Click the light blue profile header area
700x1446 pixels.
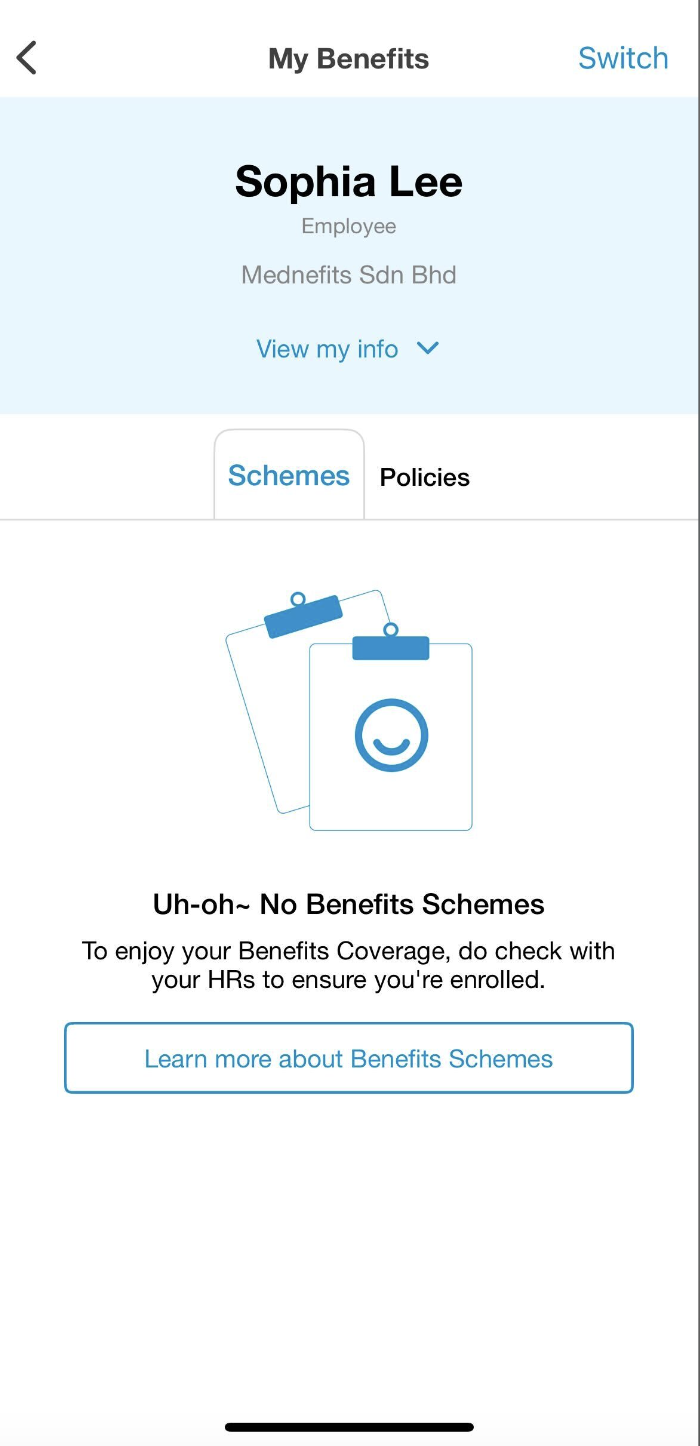(x=349, y=255)
